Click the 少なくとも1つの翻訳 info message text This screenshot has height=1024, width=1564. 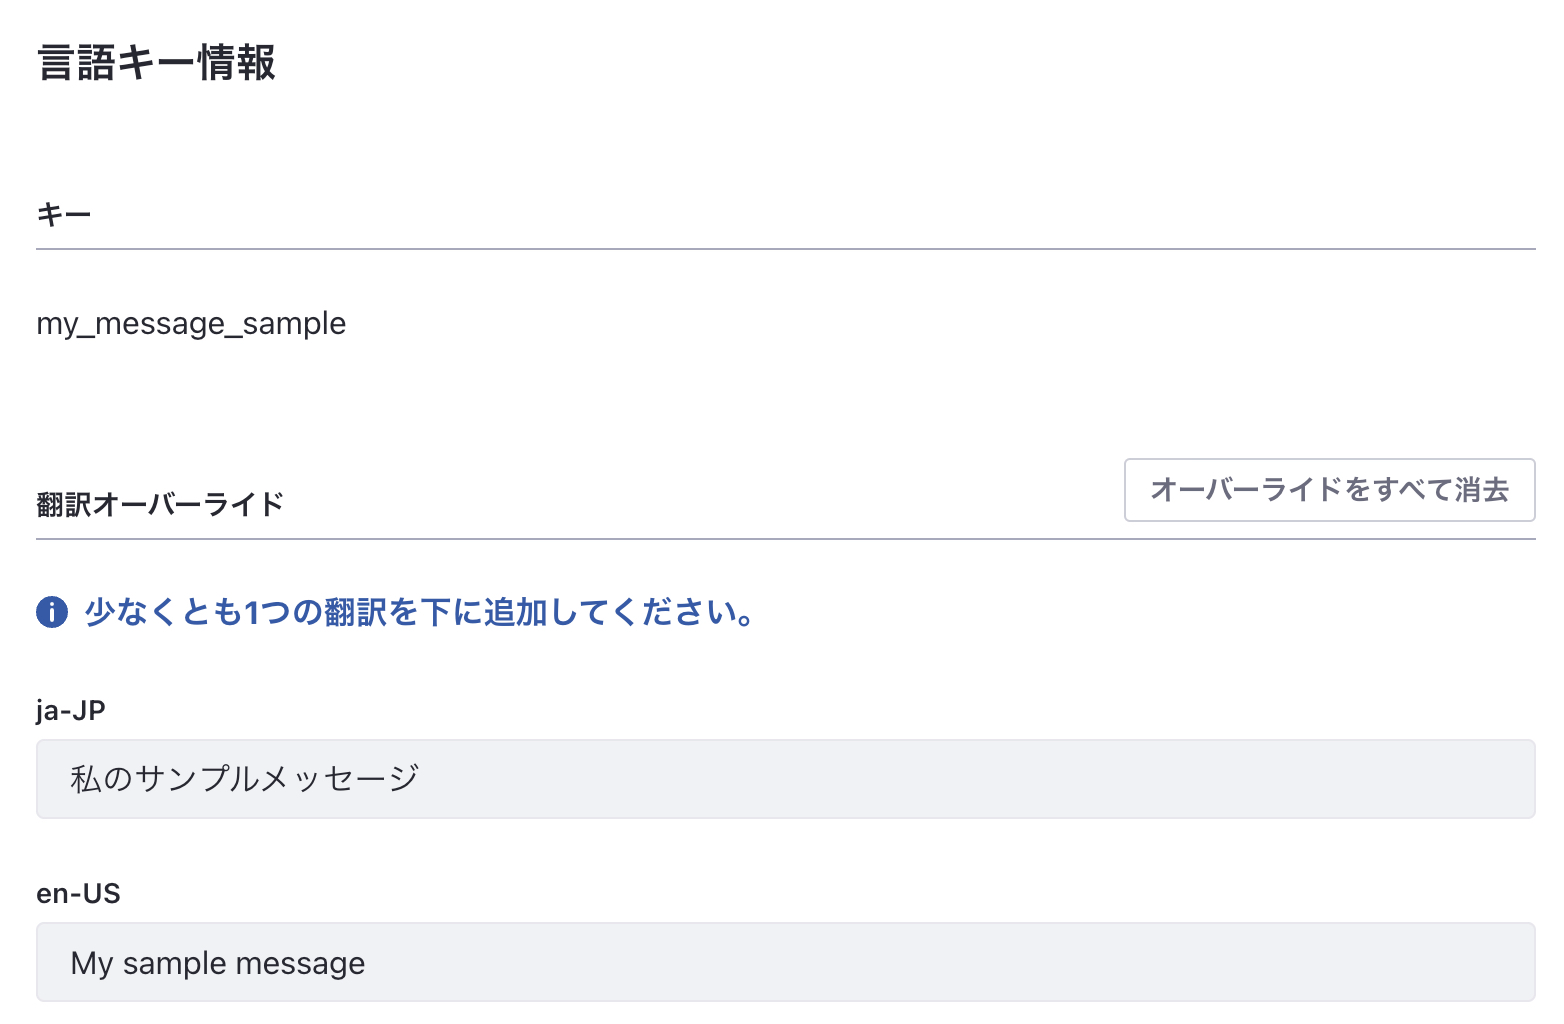tap(420, 612)
